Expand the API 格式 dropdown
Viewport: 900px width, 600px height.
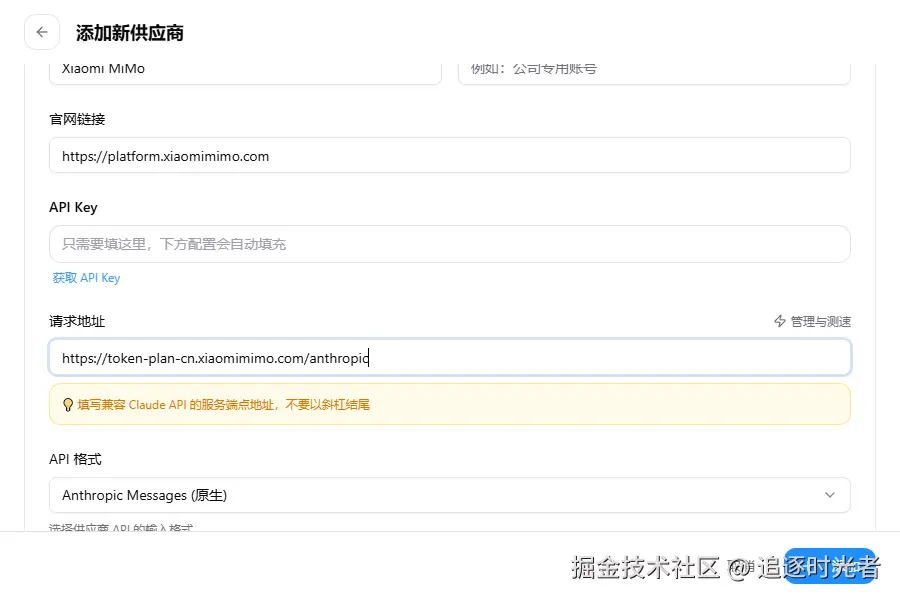click(450, 495)
